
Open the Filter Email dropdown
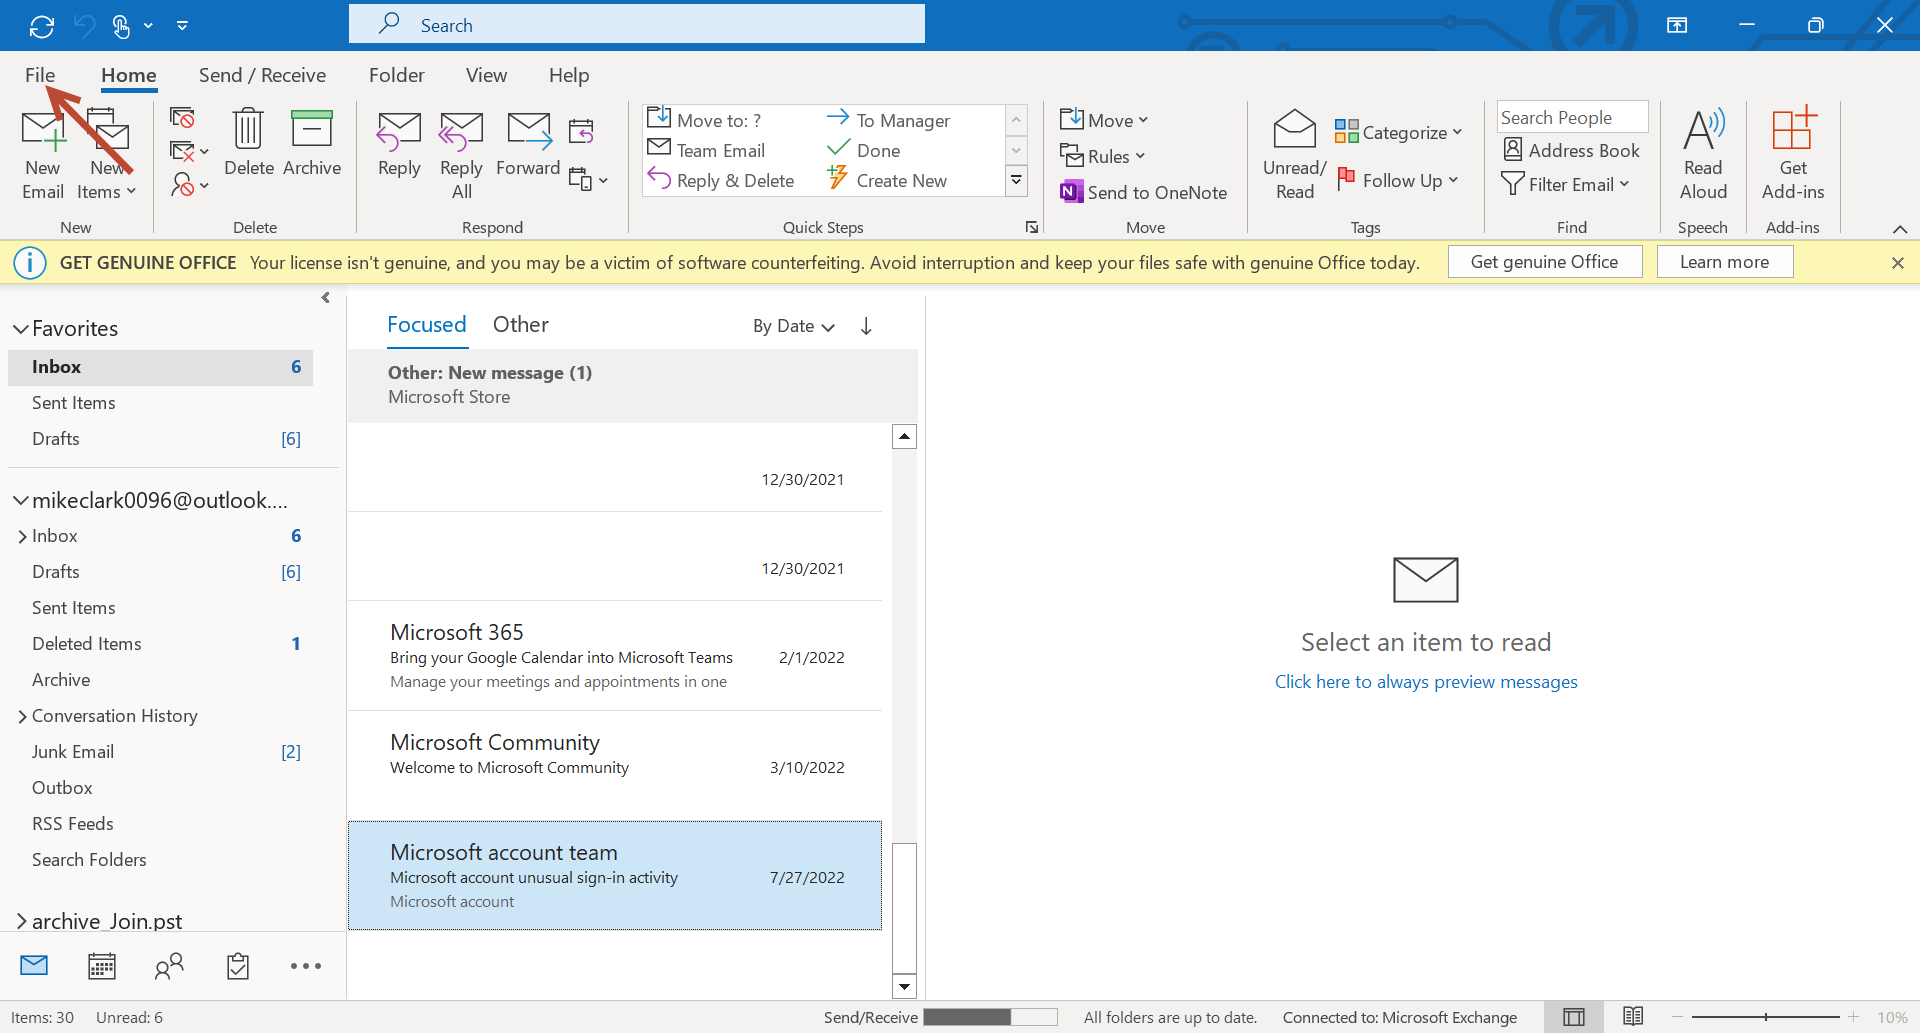click(x=1566, y=184)
